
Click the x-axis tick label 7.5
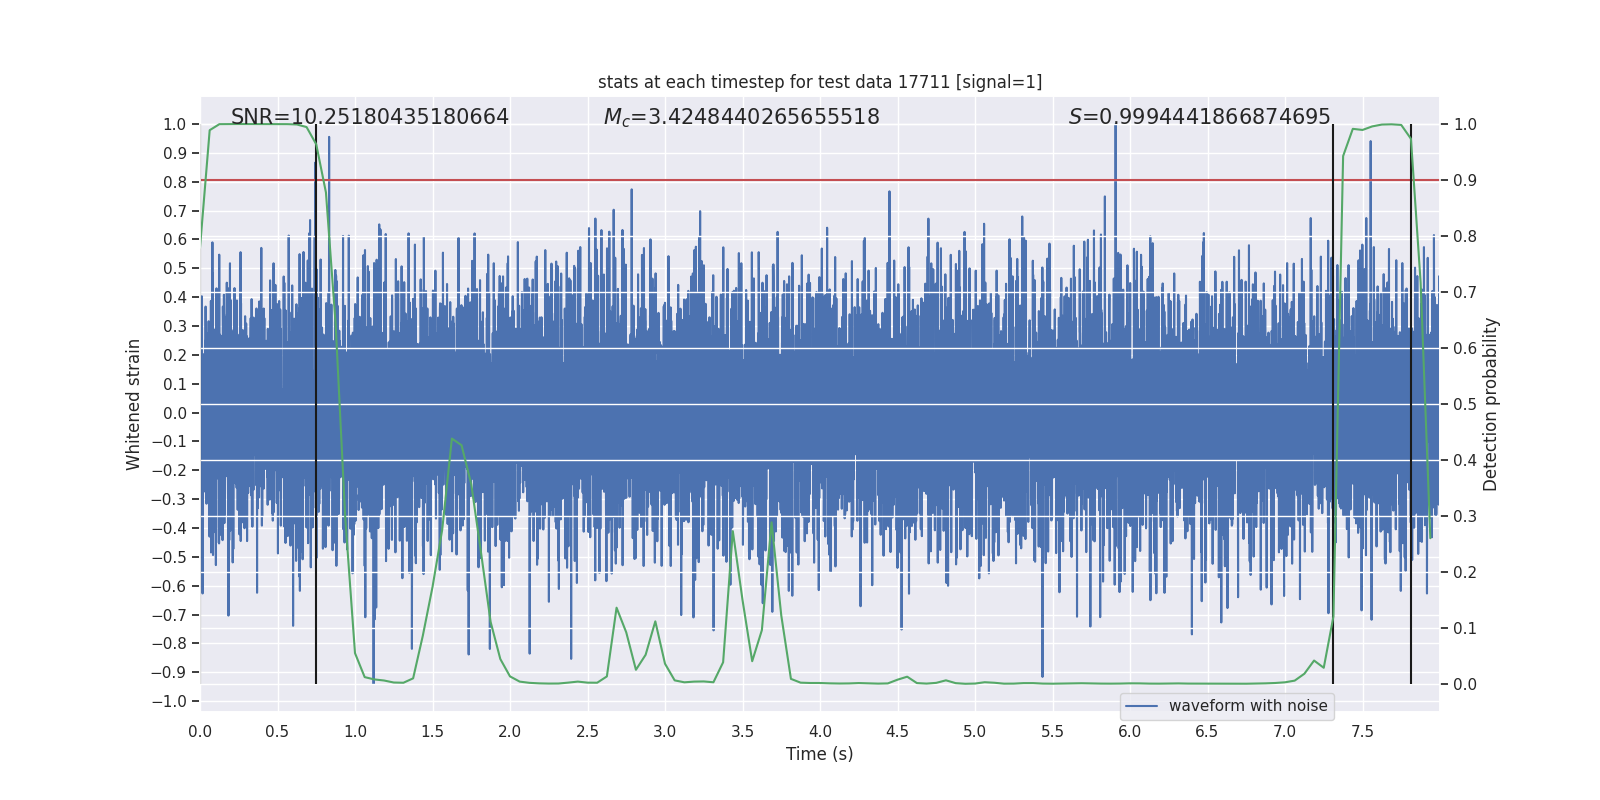(1362, 731)
